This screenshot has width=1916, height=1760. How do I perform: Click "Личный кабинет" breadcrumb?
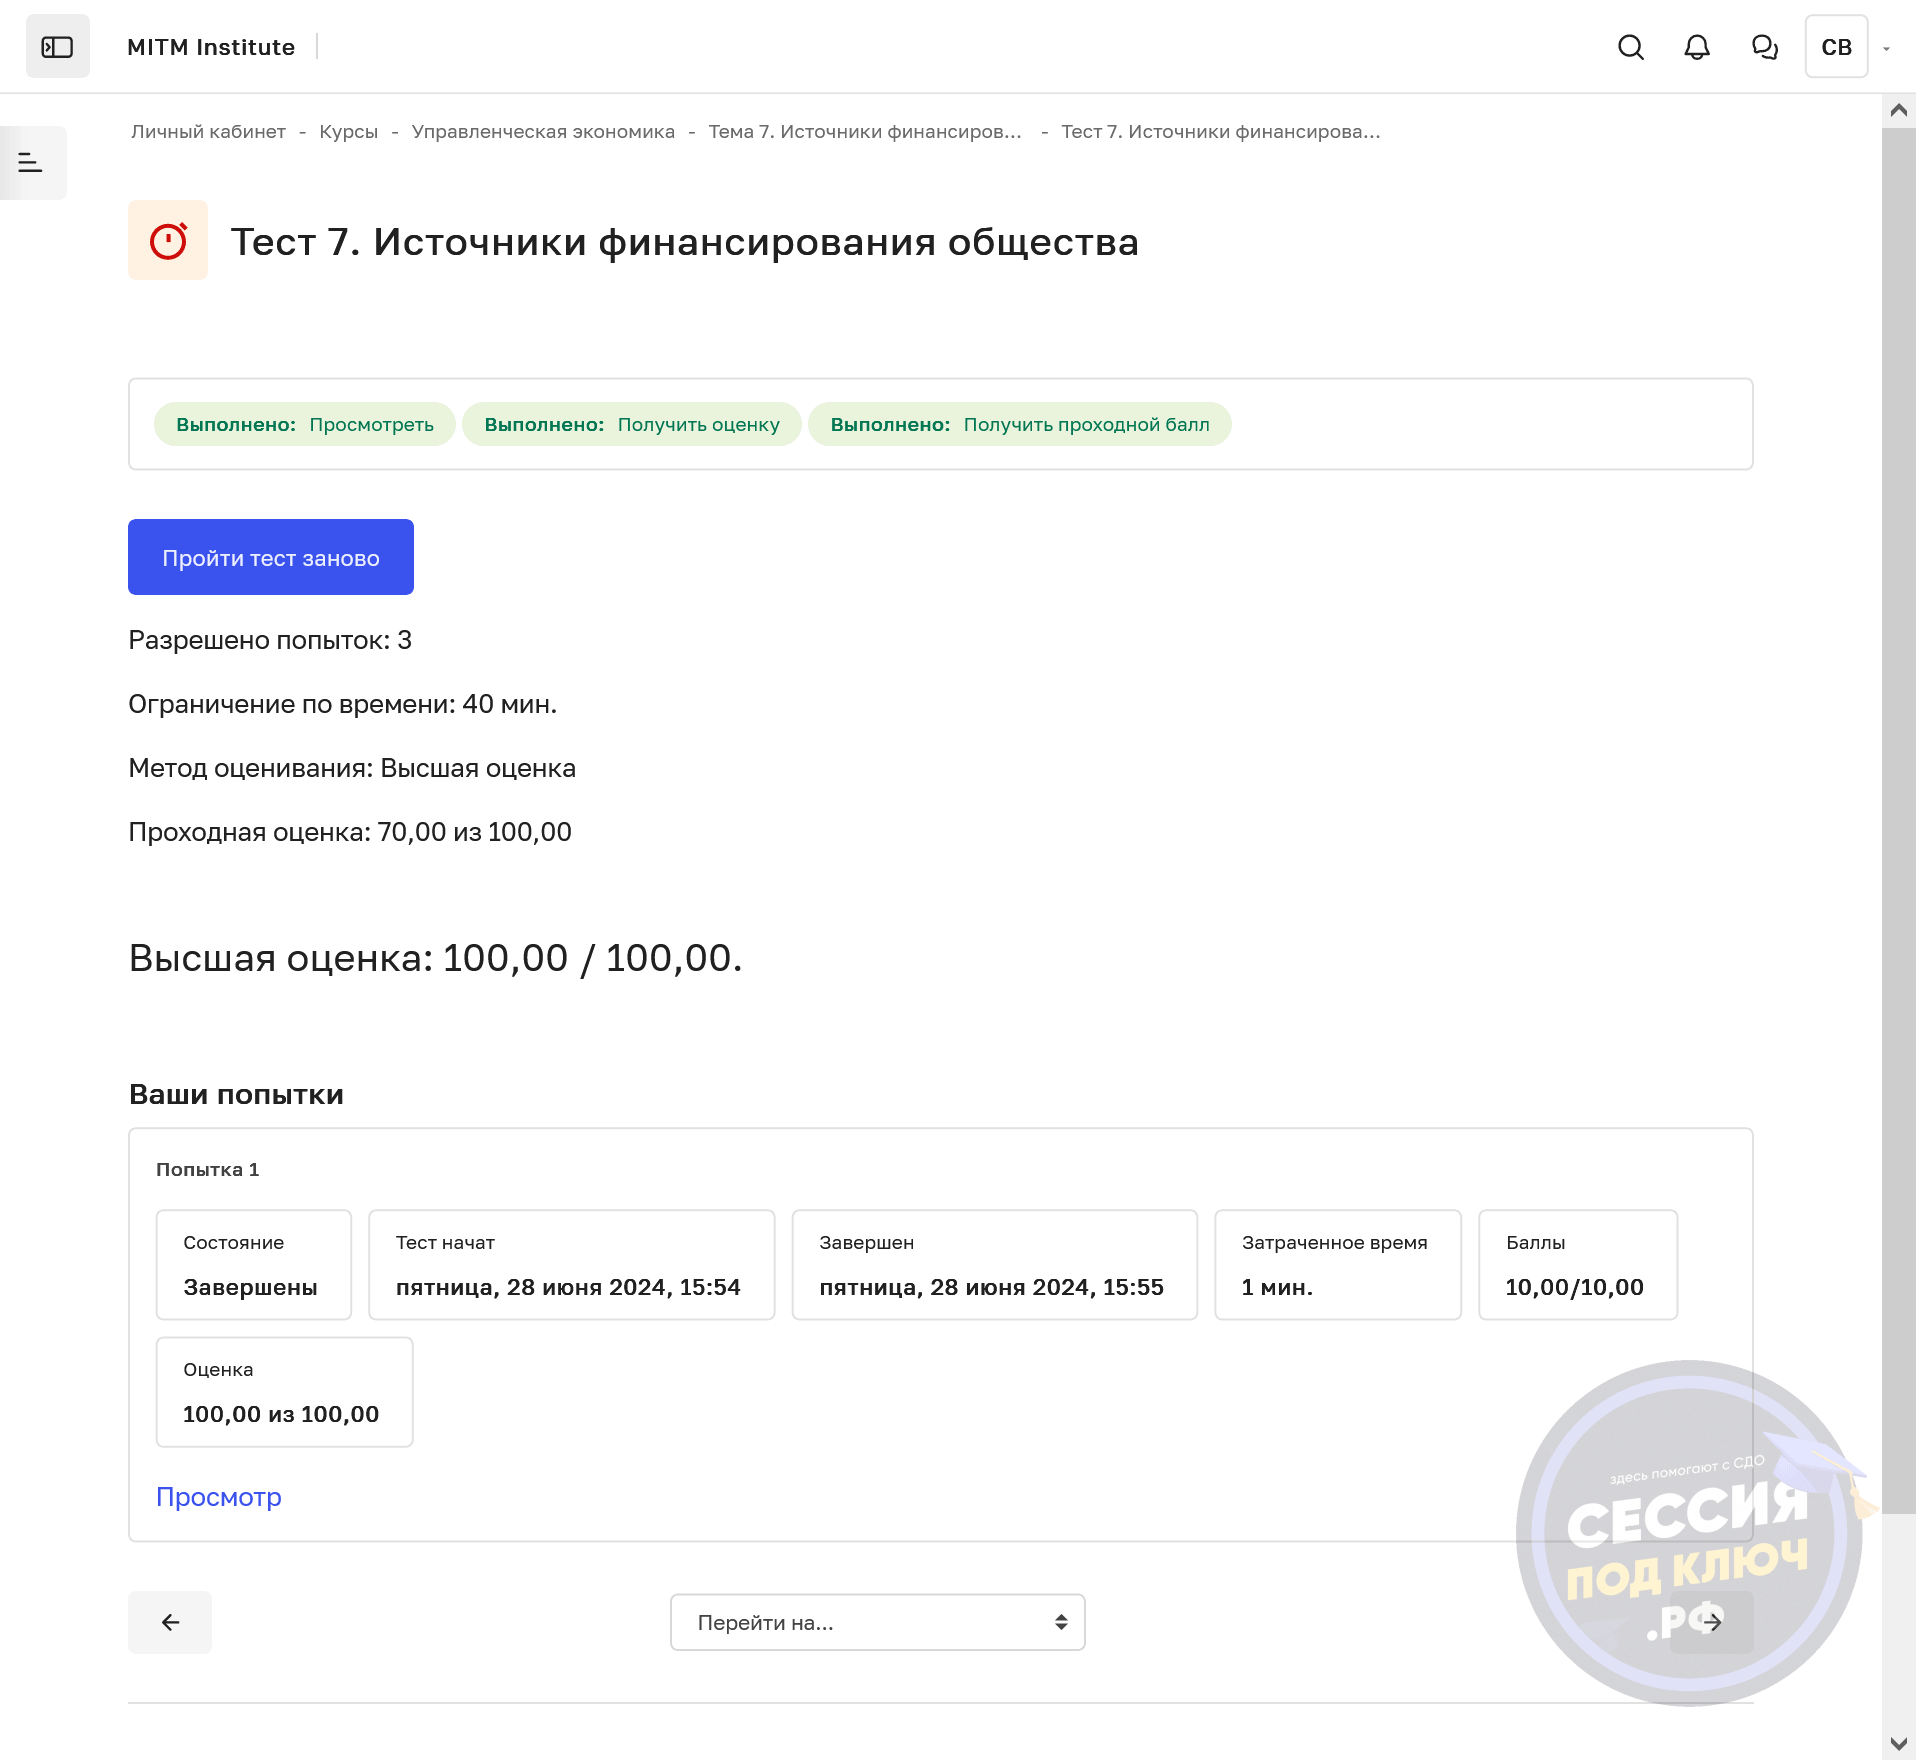coord(208,132)
